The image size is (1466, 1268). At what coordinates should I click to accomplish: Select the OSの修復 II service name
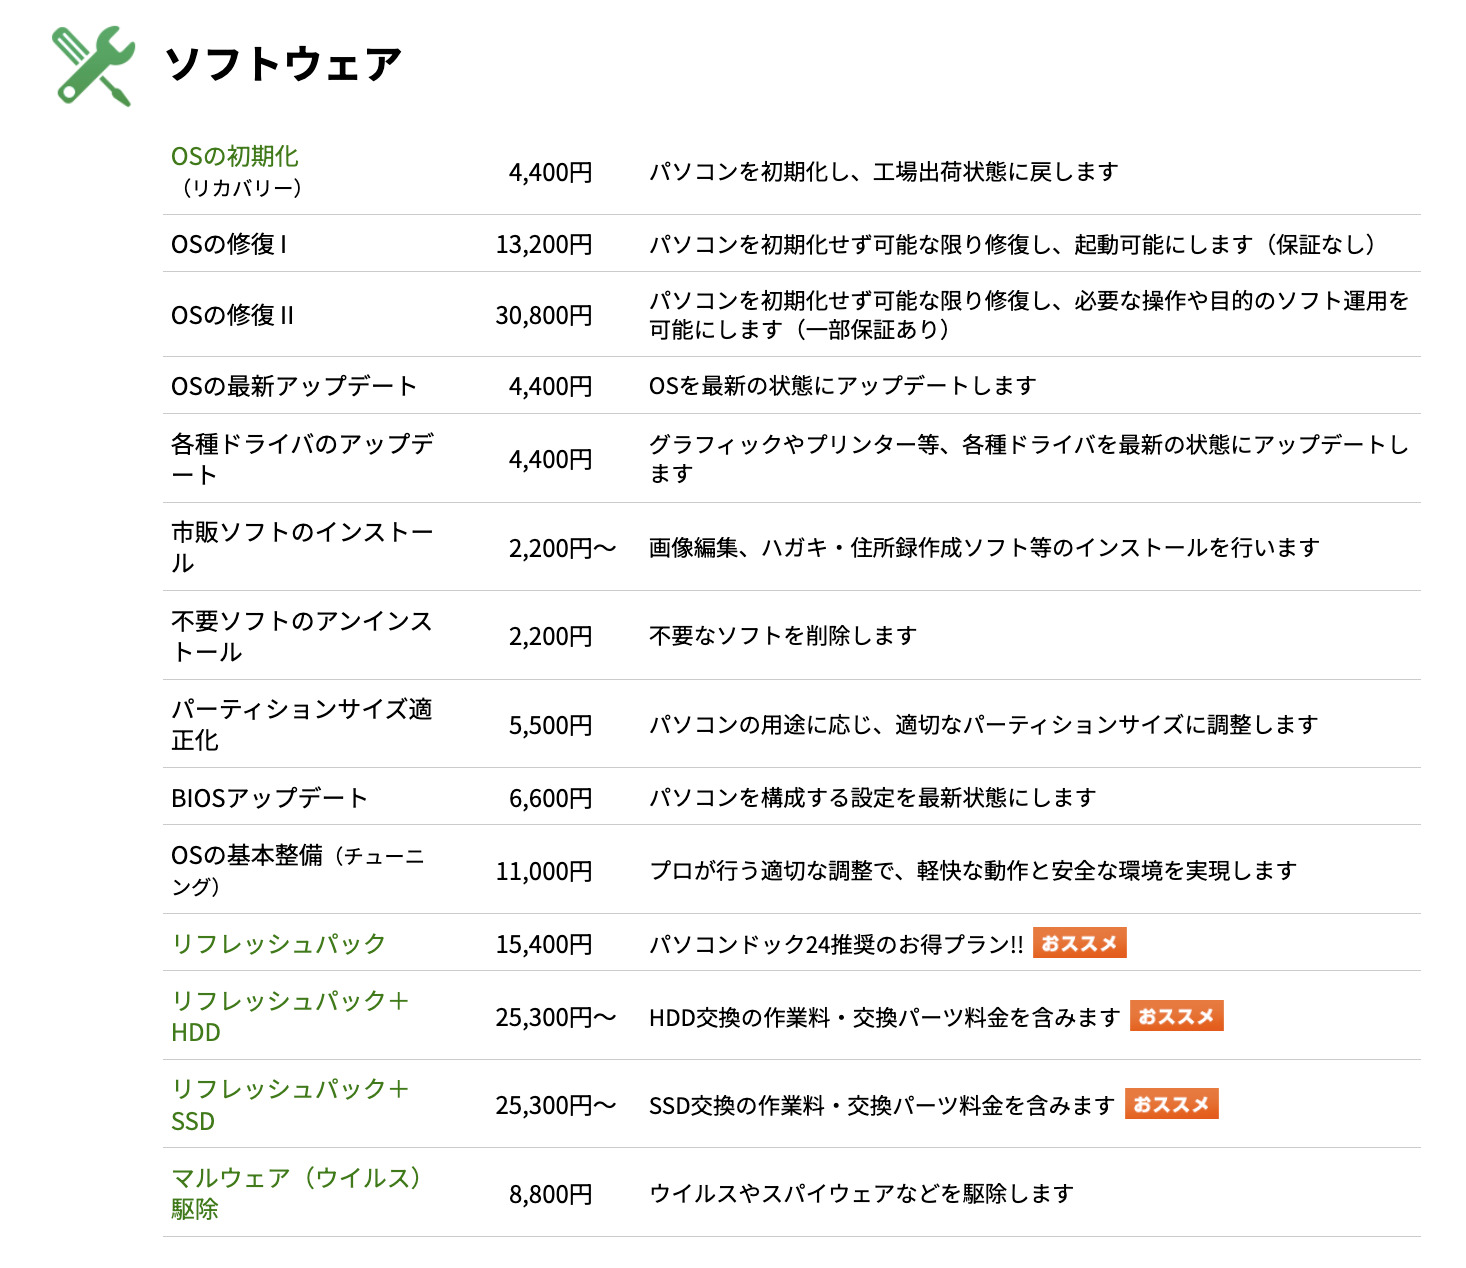232,315
